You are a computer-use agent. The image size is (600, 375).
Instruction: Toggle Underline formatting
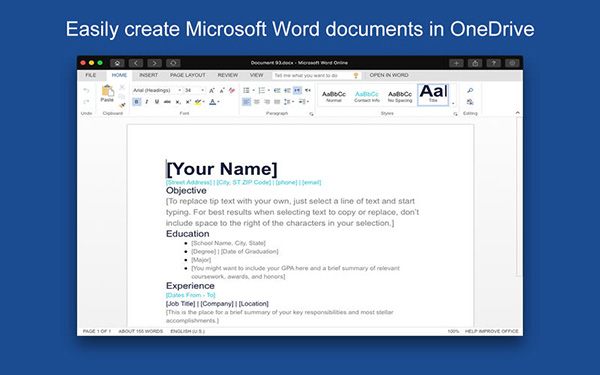click(x=157, y=102)
